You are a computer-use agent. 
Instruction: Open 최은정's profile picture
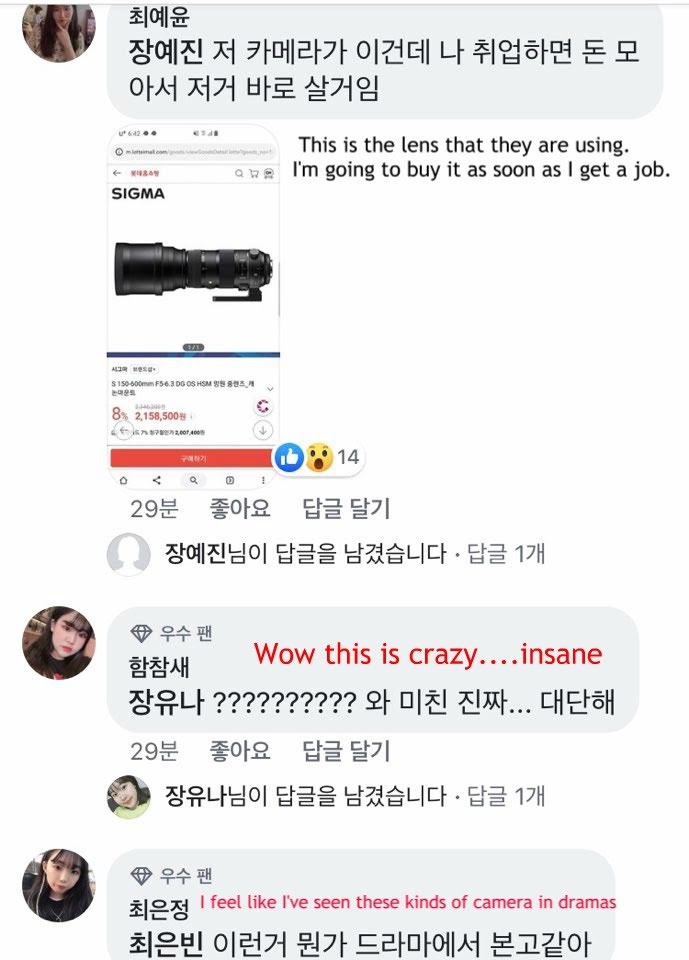[x=59, y=885]
